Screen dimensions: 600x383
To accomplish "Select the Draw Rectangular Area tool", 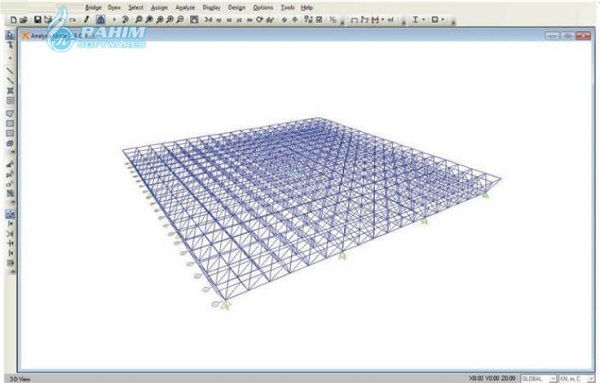I will (x=10, y=124).
